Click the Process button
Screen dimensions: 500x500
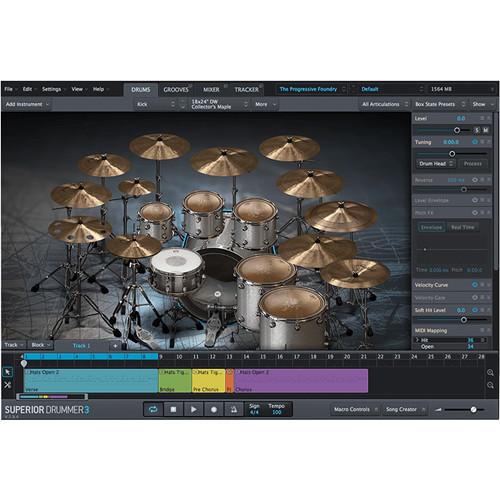(x=473, y=164)
